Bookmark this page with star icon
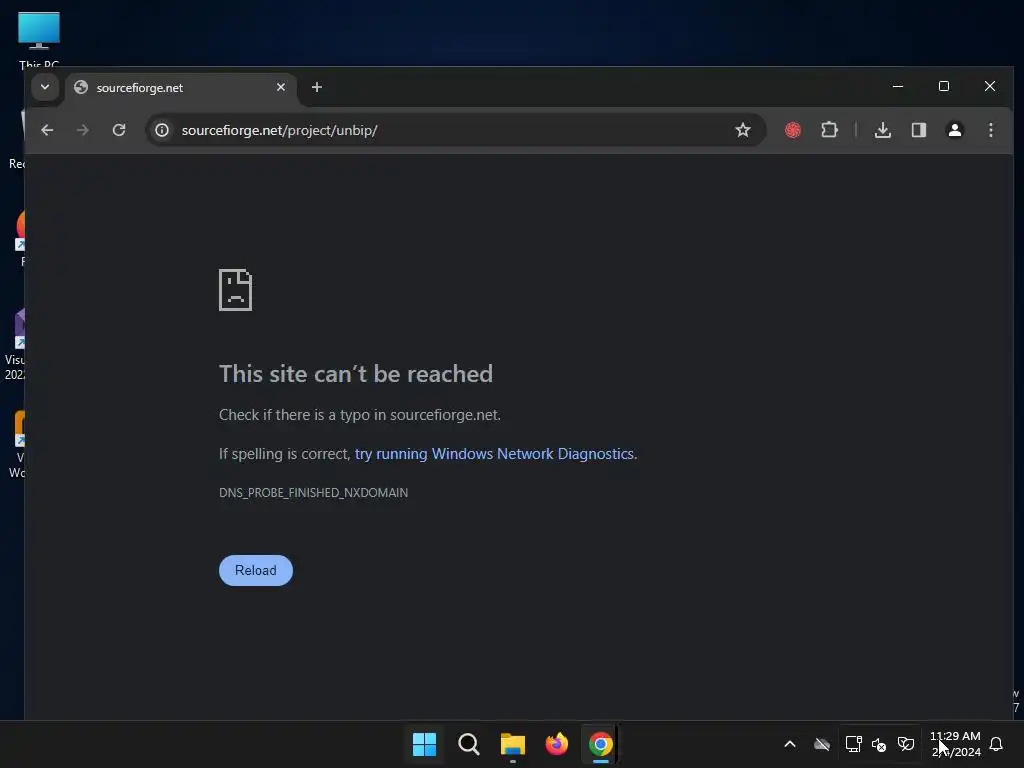 (x=743, y=130)
